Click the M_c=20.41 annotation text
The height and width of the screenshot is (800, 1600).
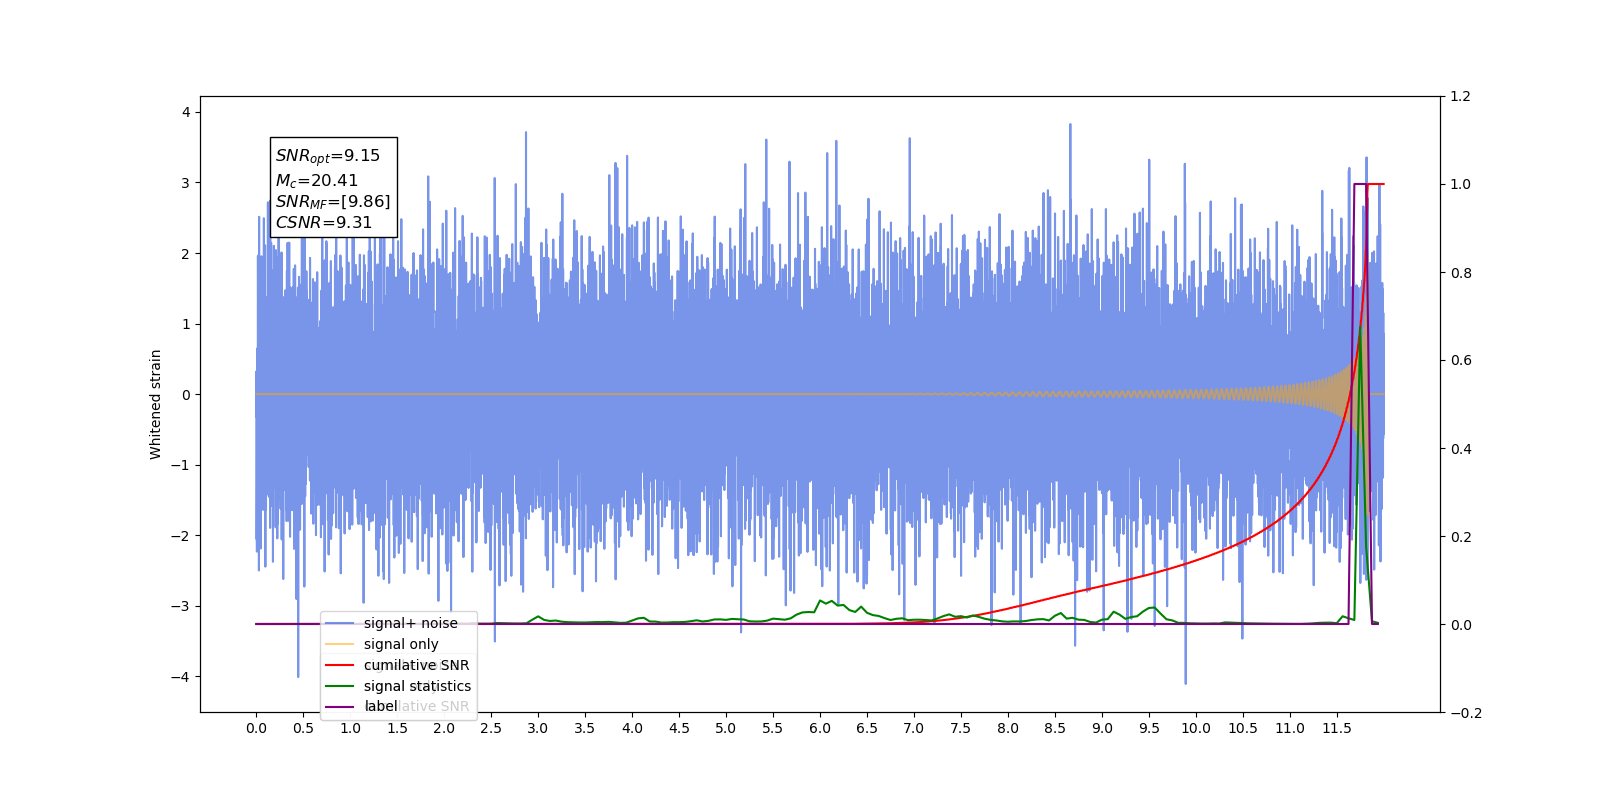point(317,181)
